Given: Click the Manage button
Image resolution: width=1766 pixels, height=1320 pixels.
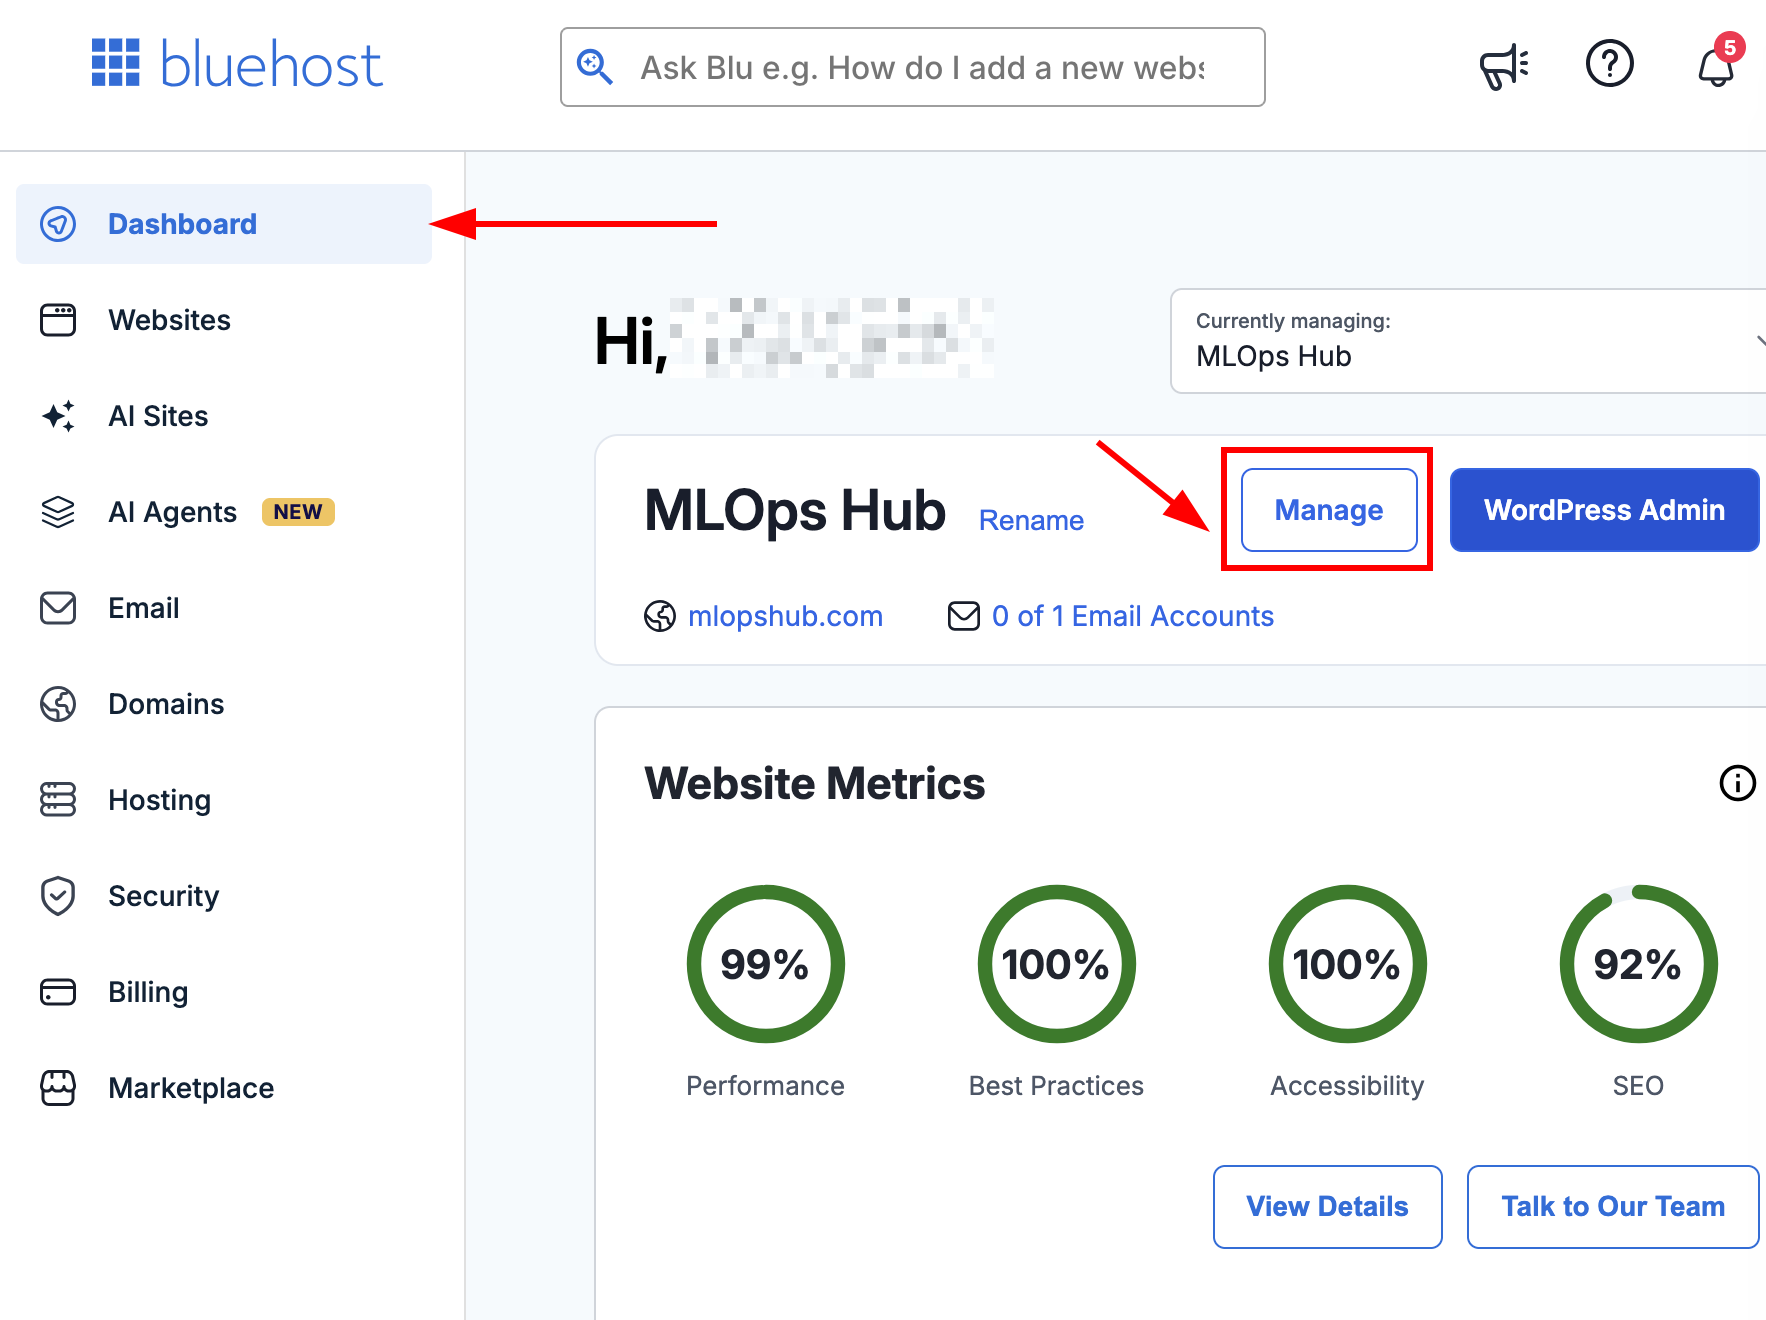Looking at the screenshot, I should [x=1329, y=510].
